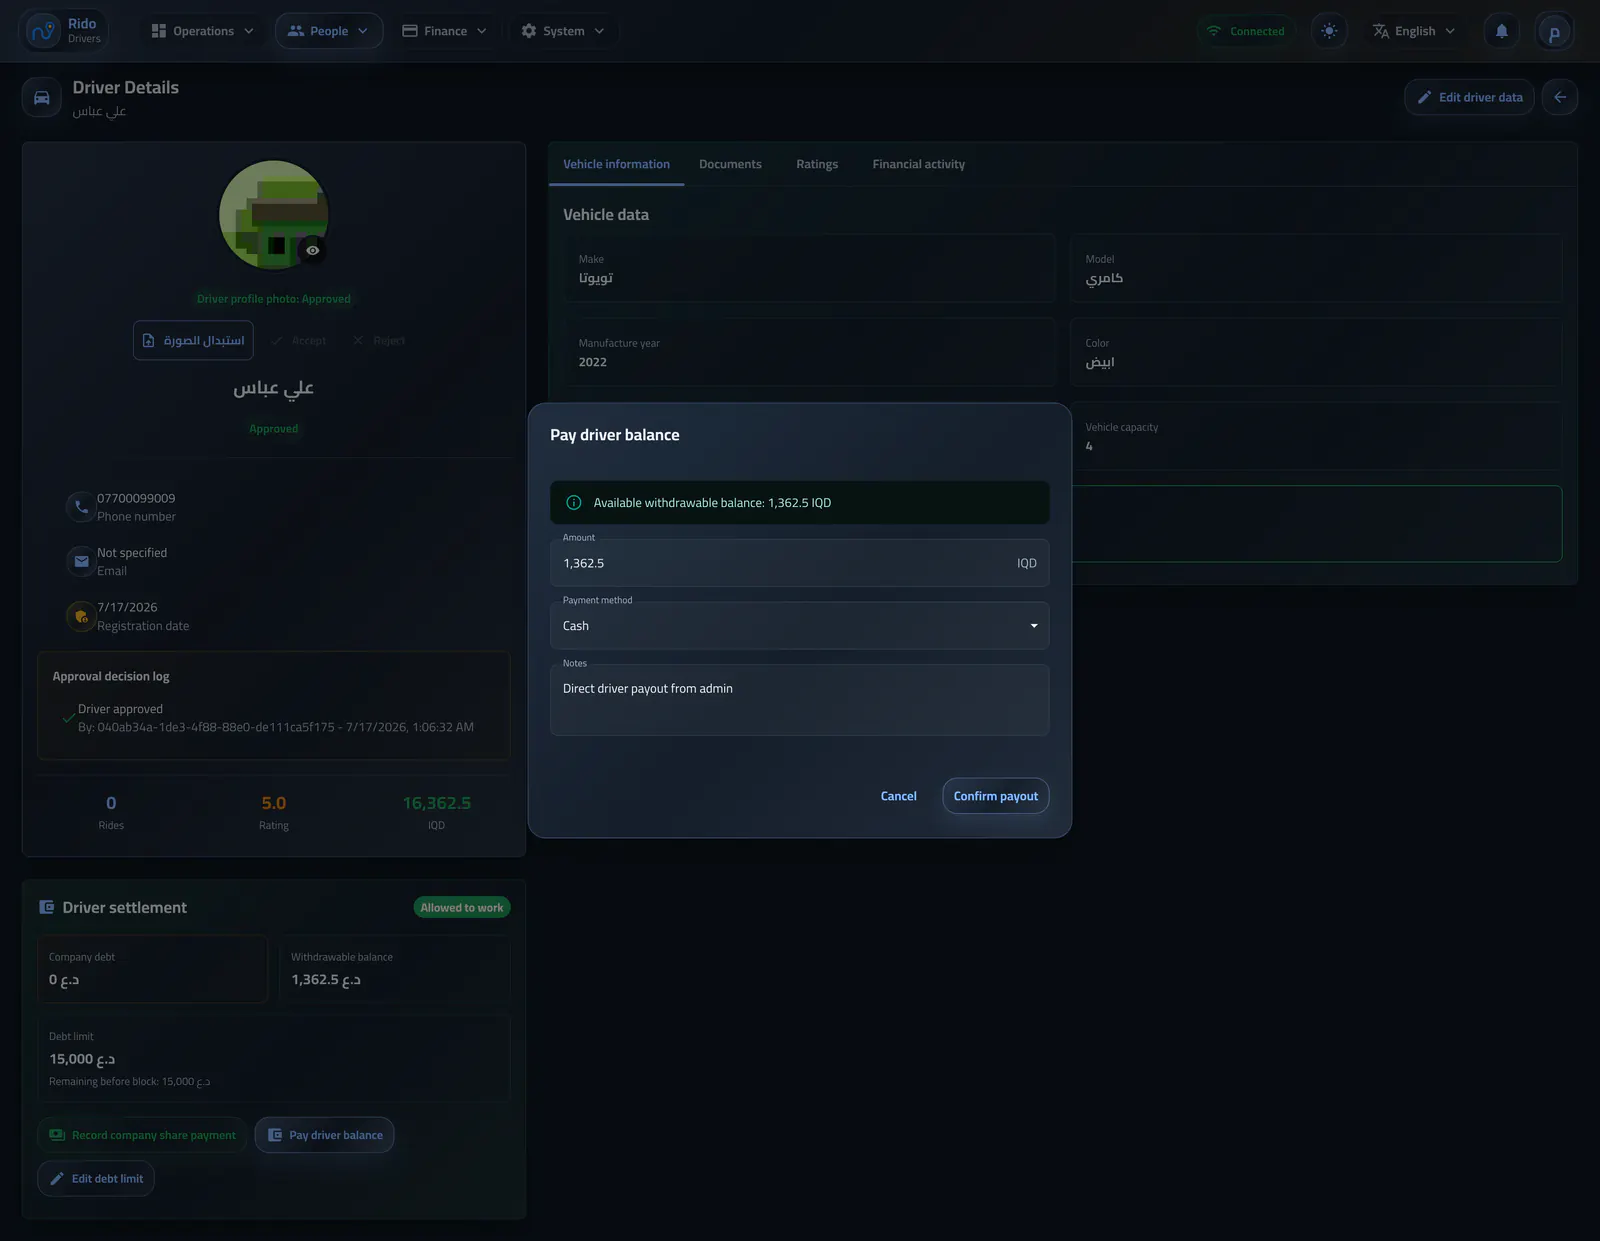This screenshot has height=1241, width=1600.
Task: View driver photo with eye icon
Action: (313, 250)
